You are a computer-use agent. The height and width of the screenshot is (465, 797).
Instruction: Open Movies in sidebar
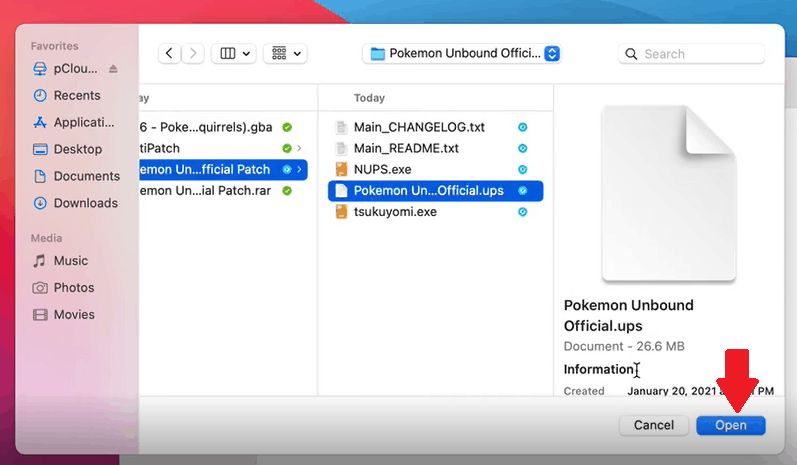point(64,315)
